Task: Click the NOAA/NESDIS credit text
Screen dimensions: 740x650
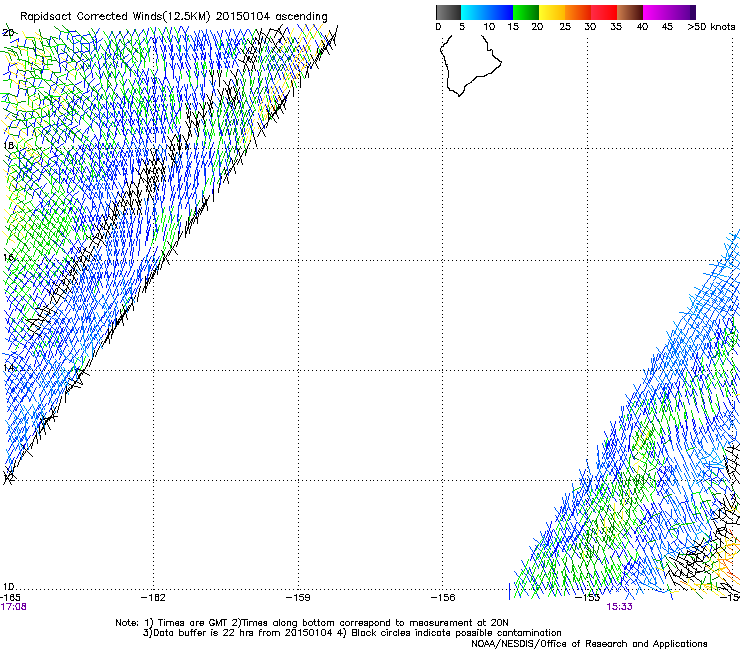Action: pos(589,644)
